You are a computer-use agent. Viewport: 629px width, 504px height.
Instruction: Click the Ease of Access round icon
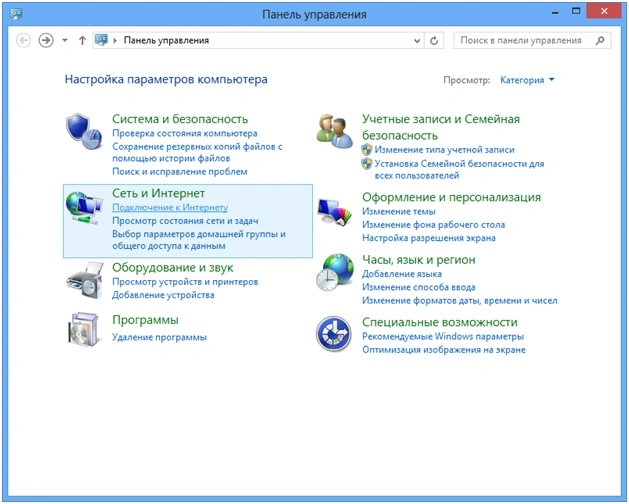pyautogui.click(x=334, y=334)
